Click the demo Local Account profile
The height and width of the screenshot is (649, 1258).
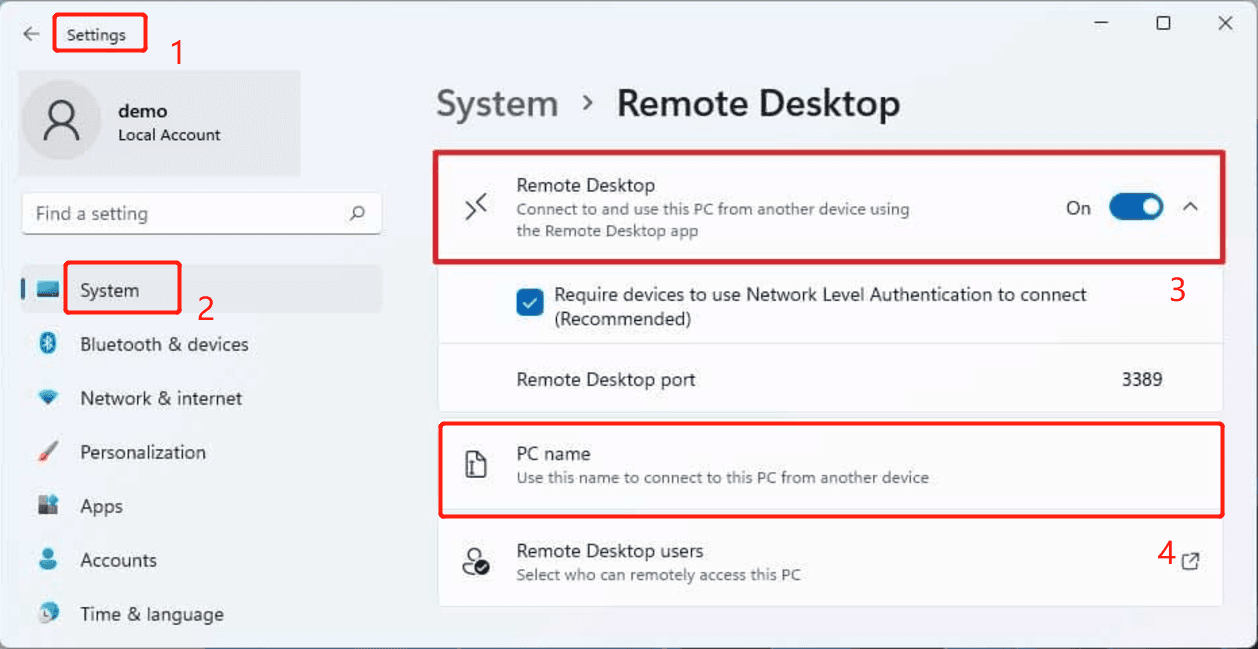pyautogui.click(x=160, y=122)
